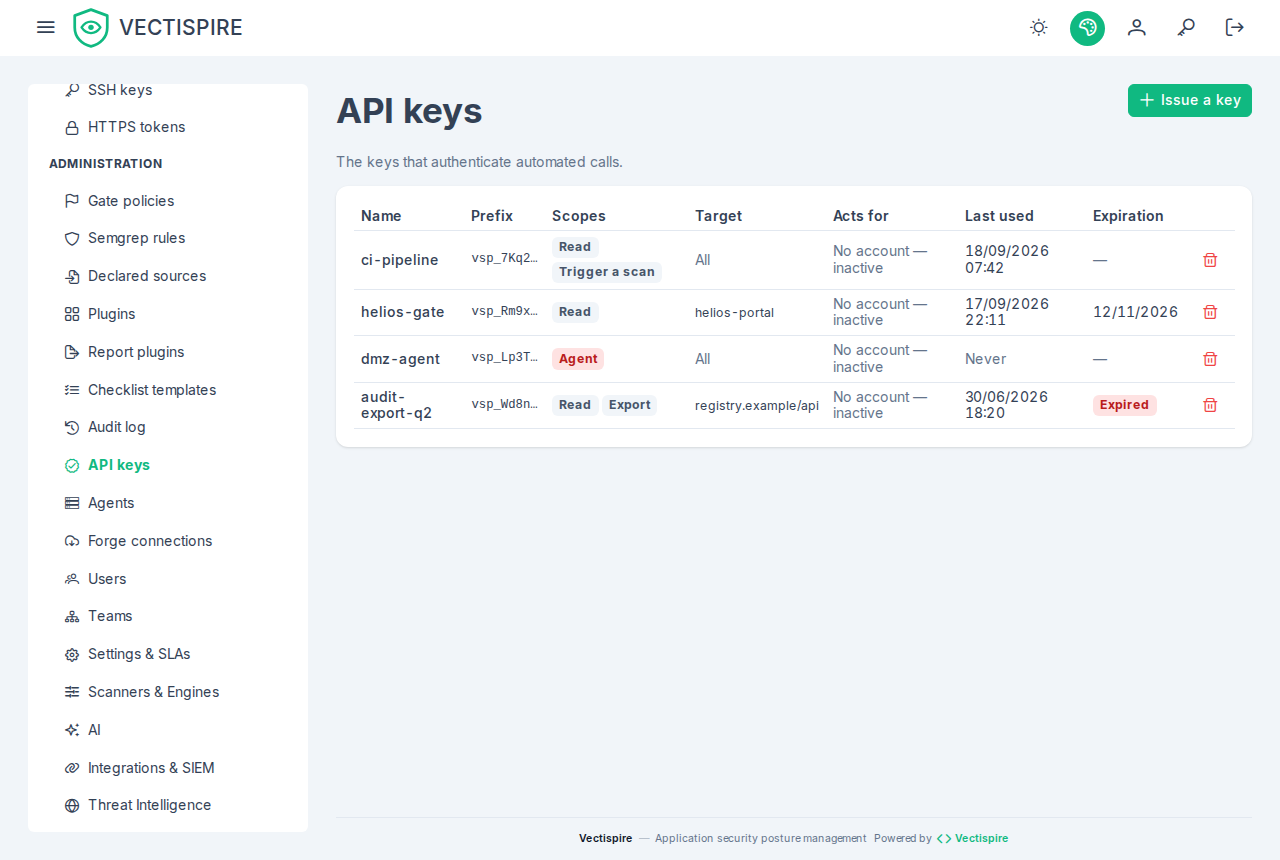The image size is (1280, 860).
Task: Select the registry.example/api target cell
Action: pyautogui.click(x=757, y=405)
